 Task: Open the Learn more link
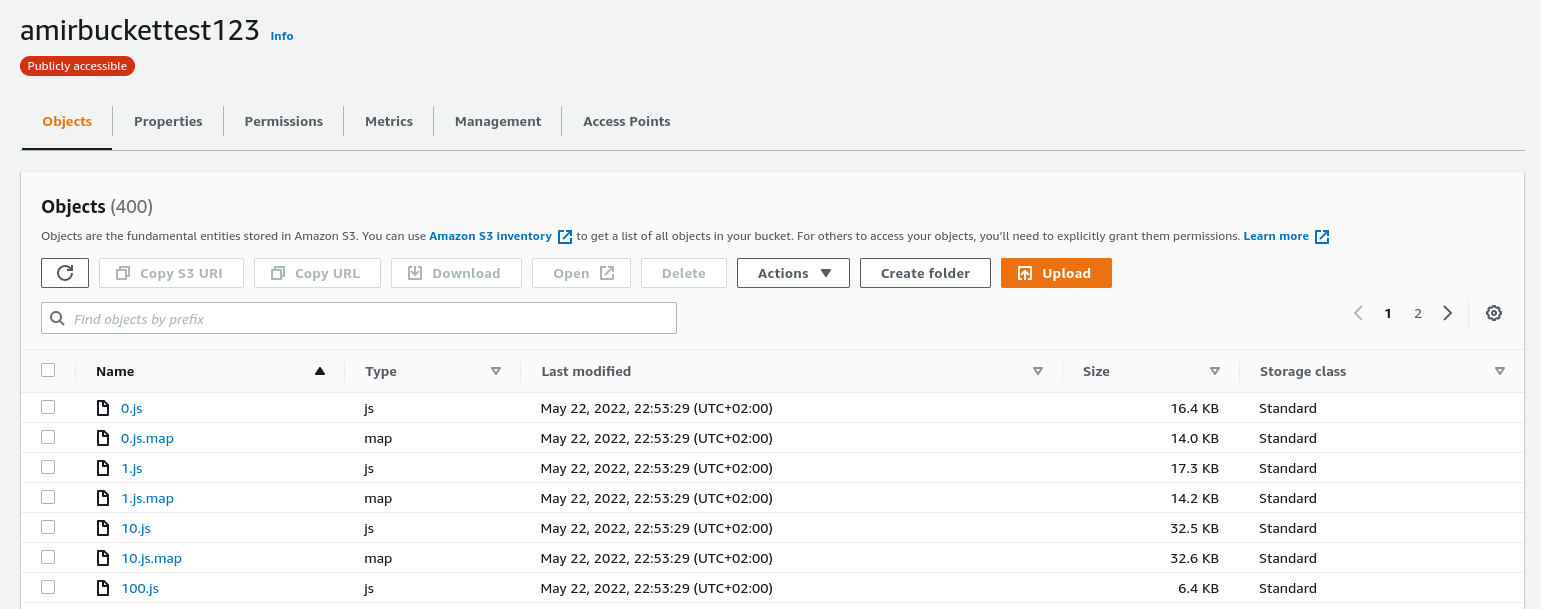point(1276,237)
